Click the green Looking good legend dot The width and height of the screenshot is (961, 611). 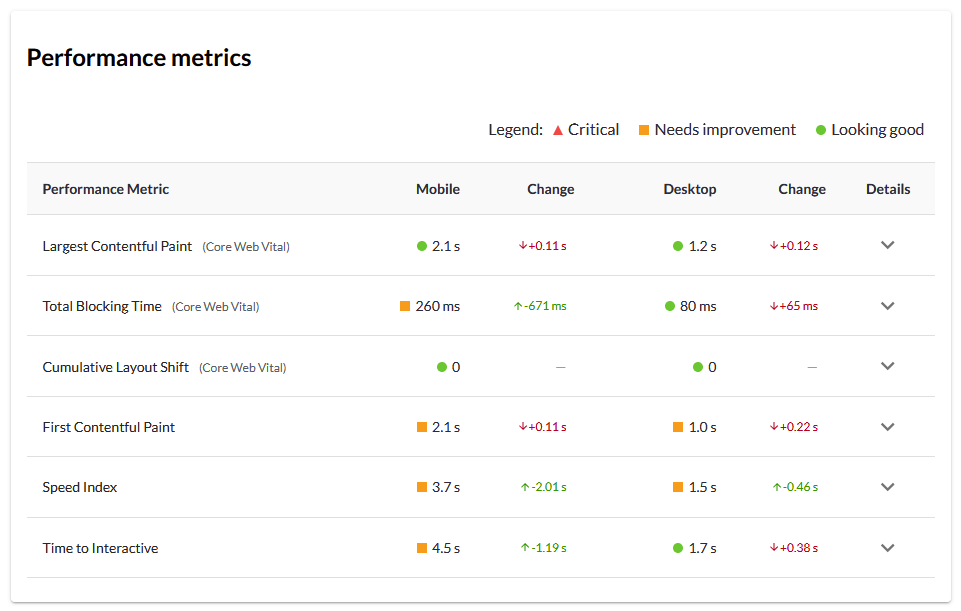[x=820, y=128]
